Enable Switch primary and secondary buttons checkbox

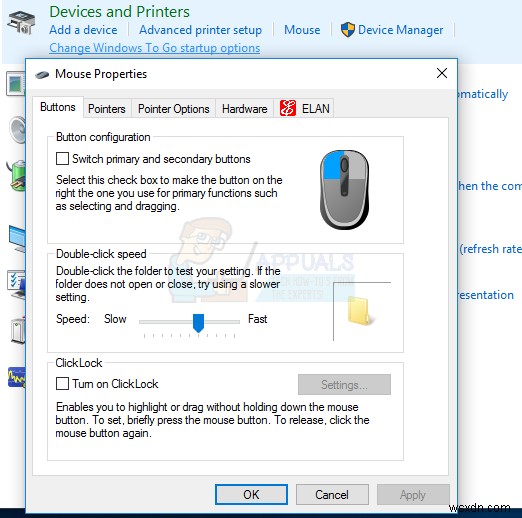(x=62, y=159)
